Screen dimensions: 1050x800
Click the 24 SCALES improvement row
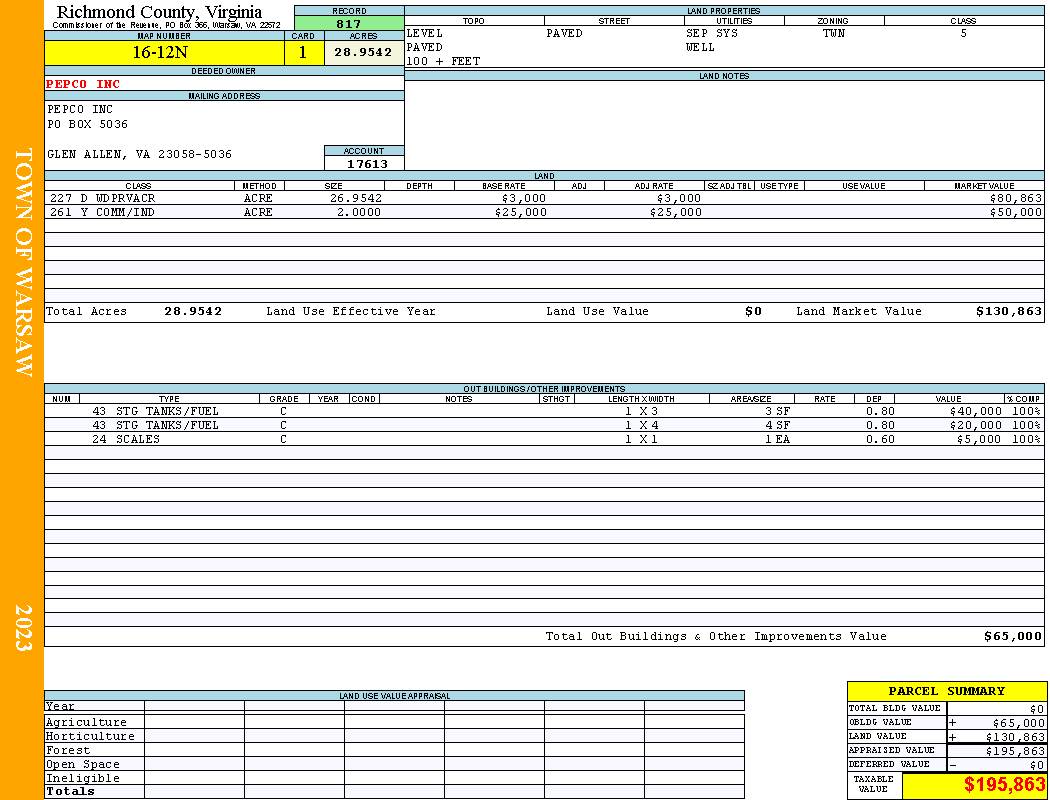point(544,439)
